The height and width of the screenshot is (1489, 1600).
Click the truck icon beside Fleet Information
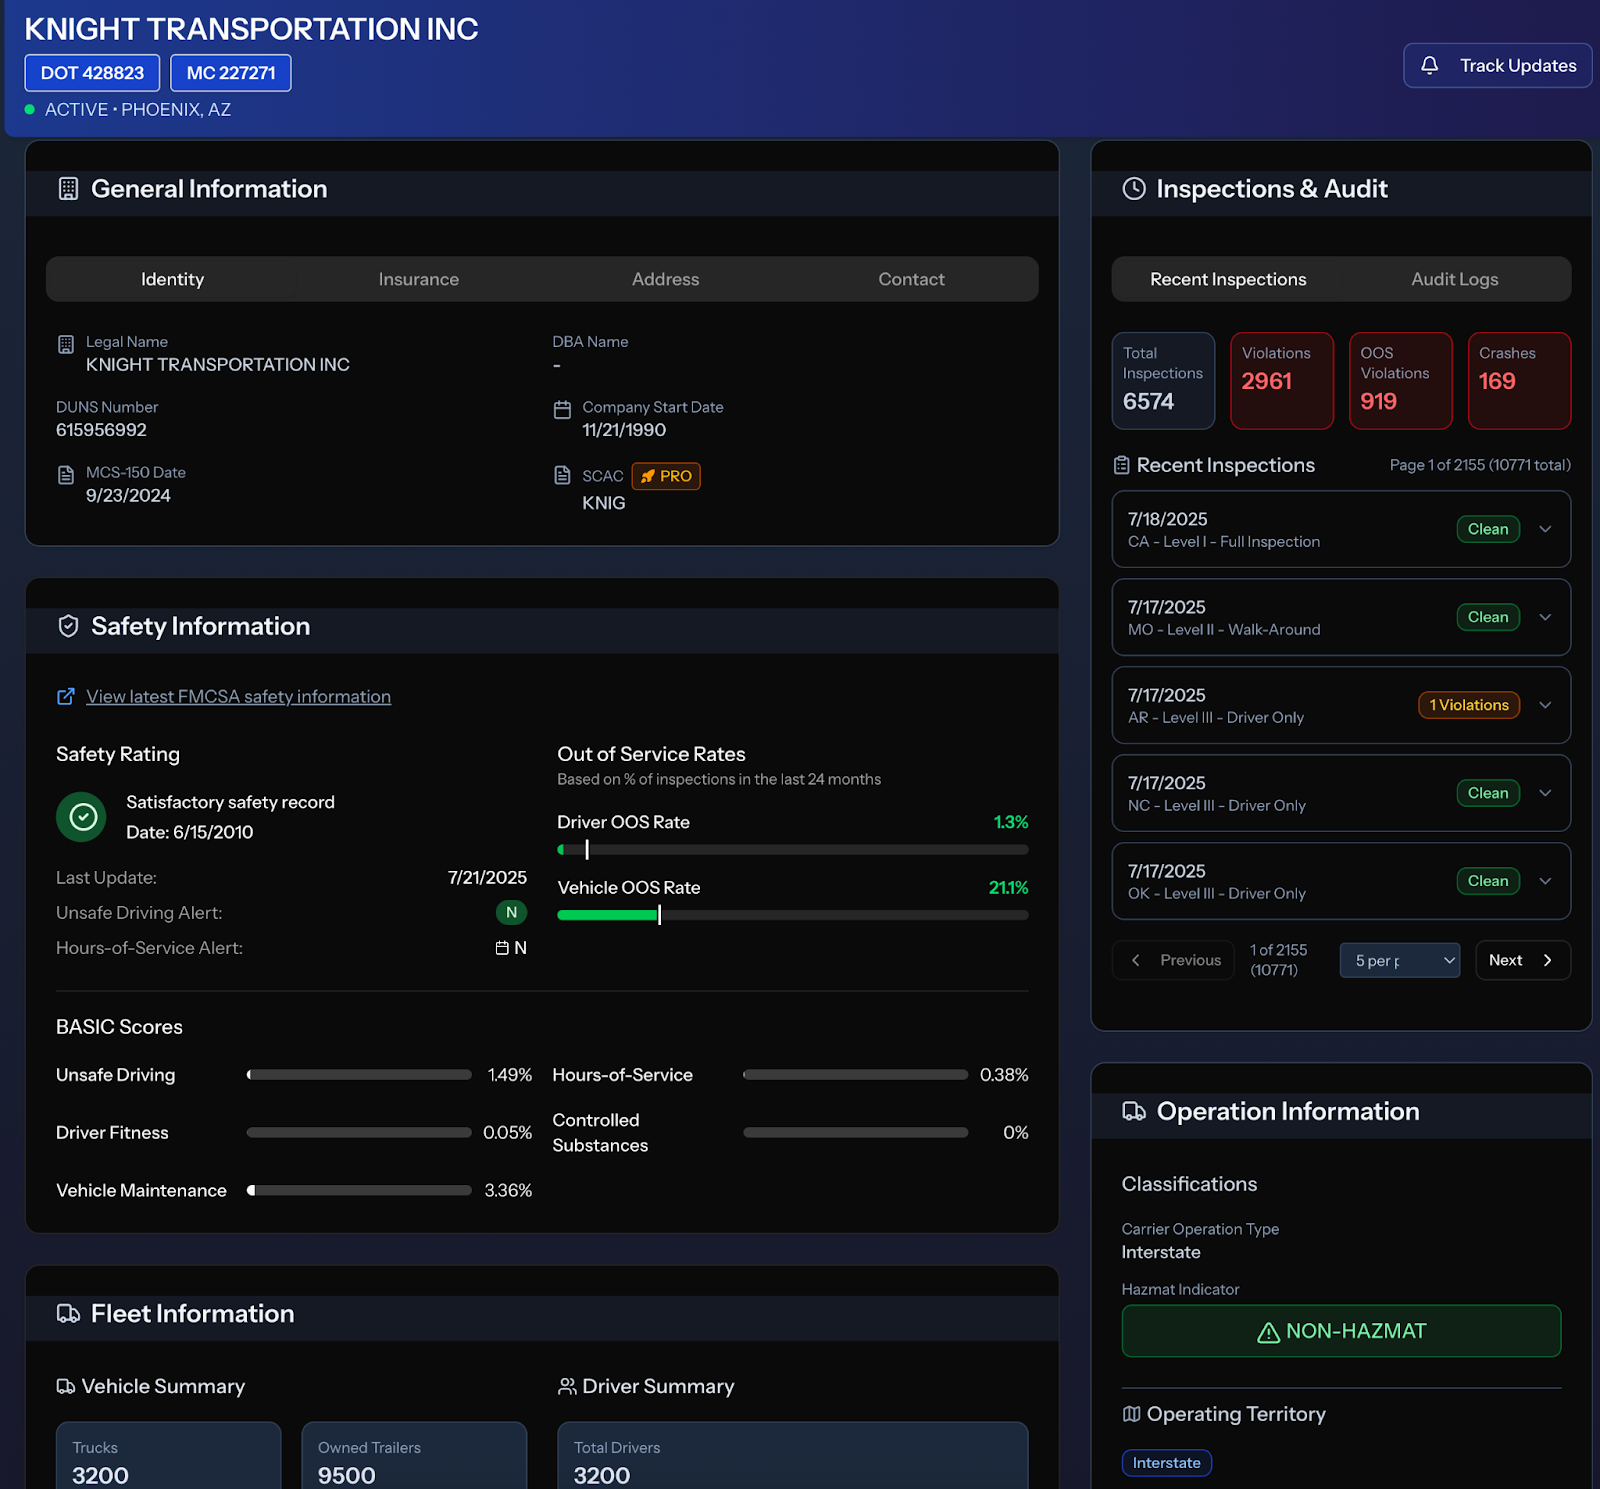coord(68,1314)
